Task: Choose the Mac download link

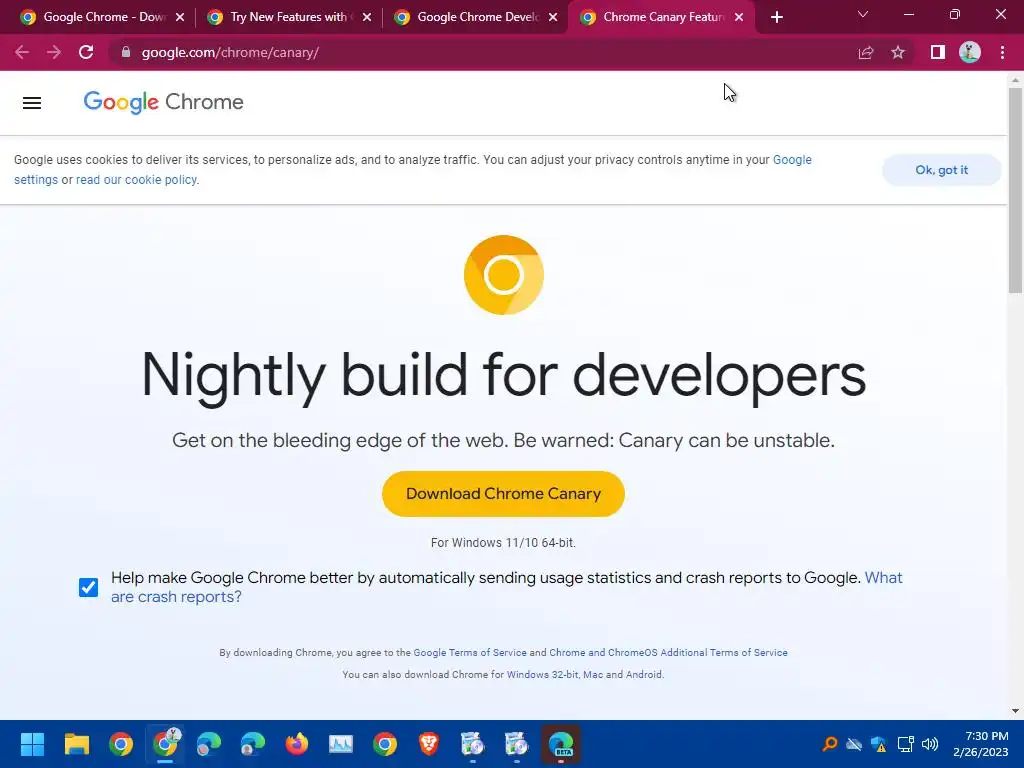Action: point(593,675)
